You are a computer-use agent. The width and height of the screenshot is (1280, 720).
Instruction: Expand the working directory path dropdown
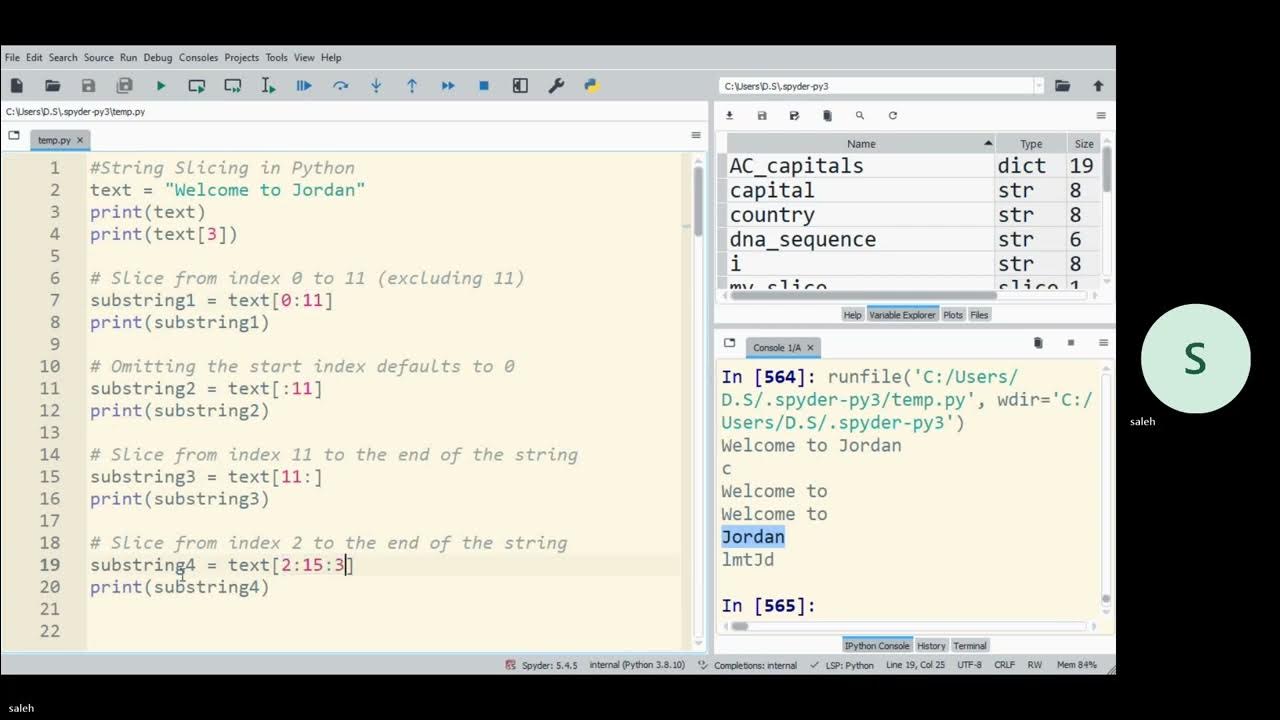[1038, 86]
